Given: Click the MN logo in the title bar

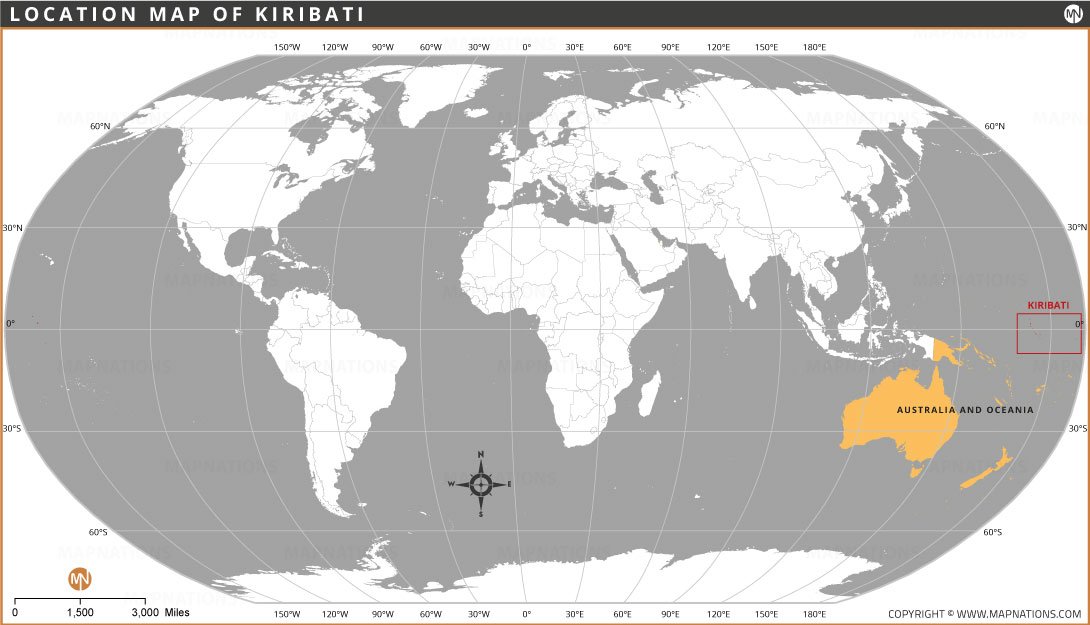Looking at the screenshot, I should click(1073, 14).
